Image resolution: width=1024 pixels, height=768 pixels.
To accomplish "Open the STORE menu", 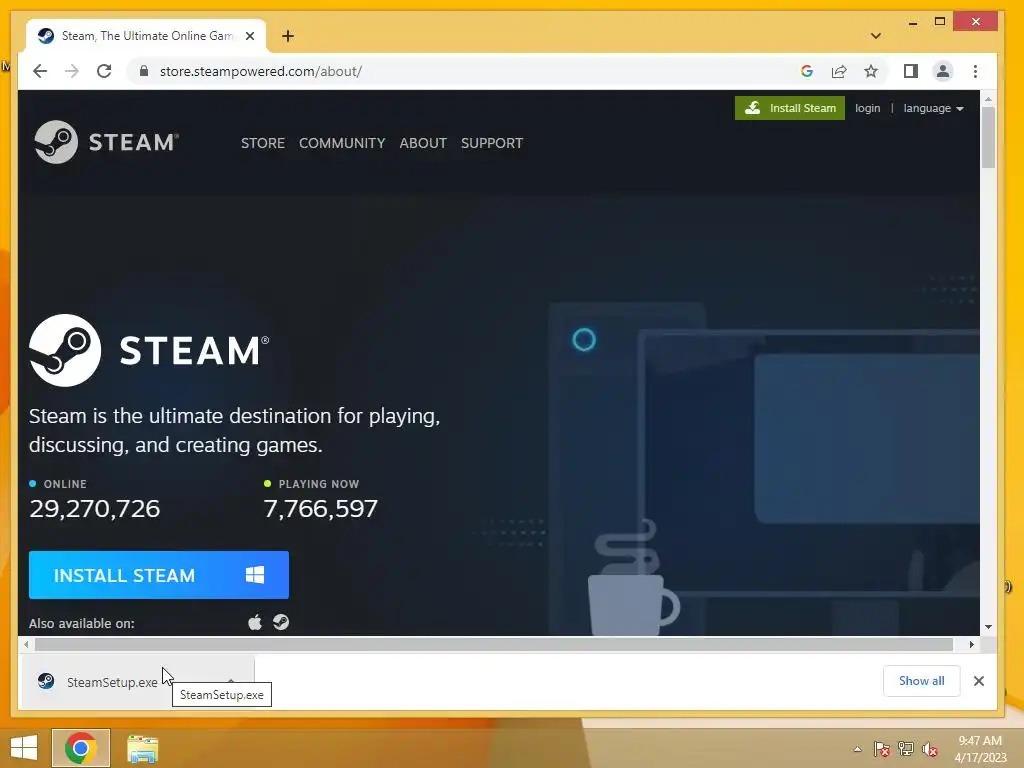I will [263, 143].
